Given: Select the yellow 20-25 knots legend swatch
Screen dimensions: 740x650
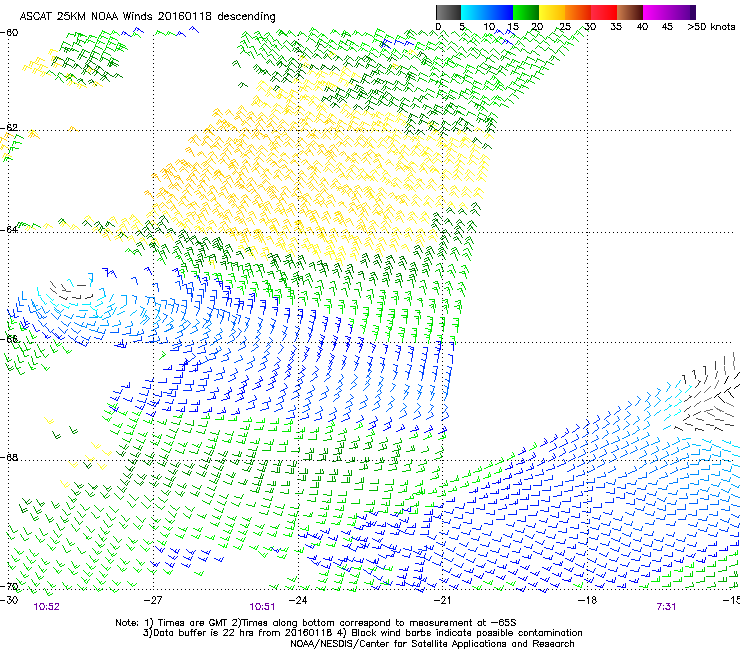Looking at the screenshot, I should pyautogui.click(x=552, y=12).
